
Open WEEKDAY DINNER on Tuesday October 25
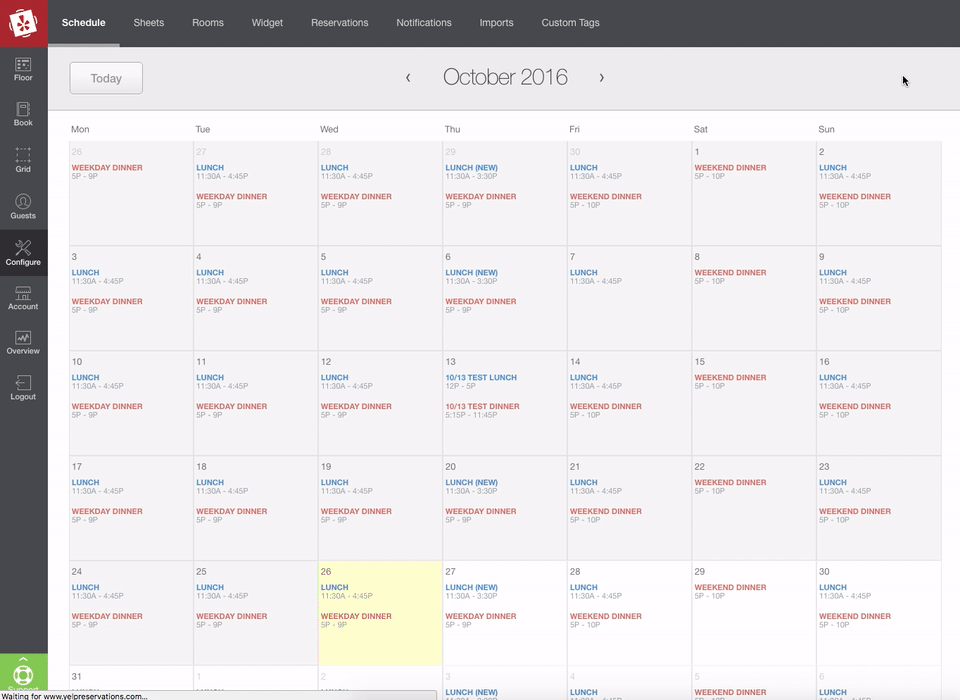[231, 617]
